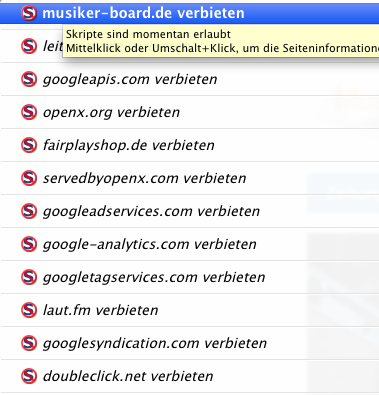This screenshot has height=395, width=379.
Task: Click the forbid icon beside fairplayshop.de
Action: [29, 145]
